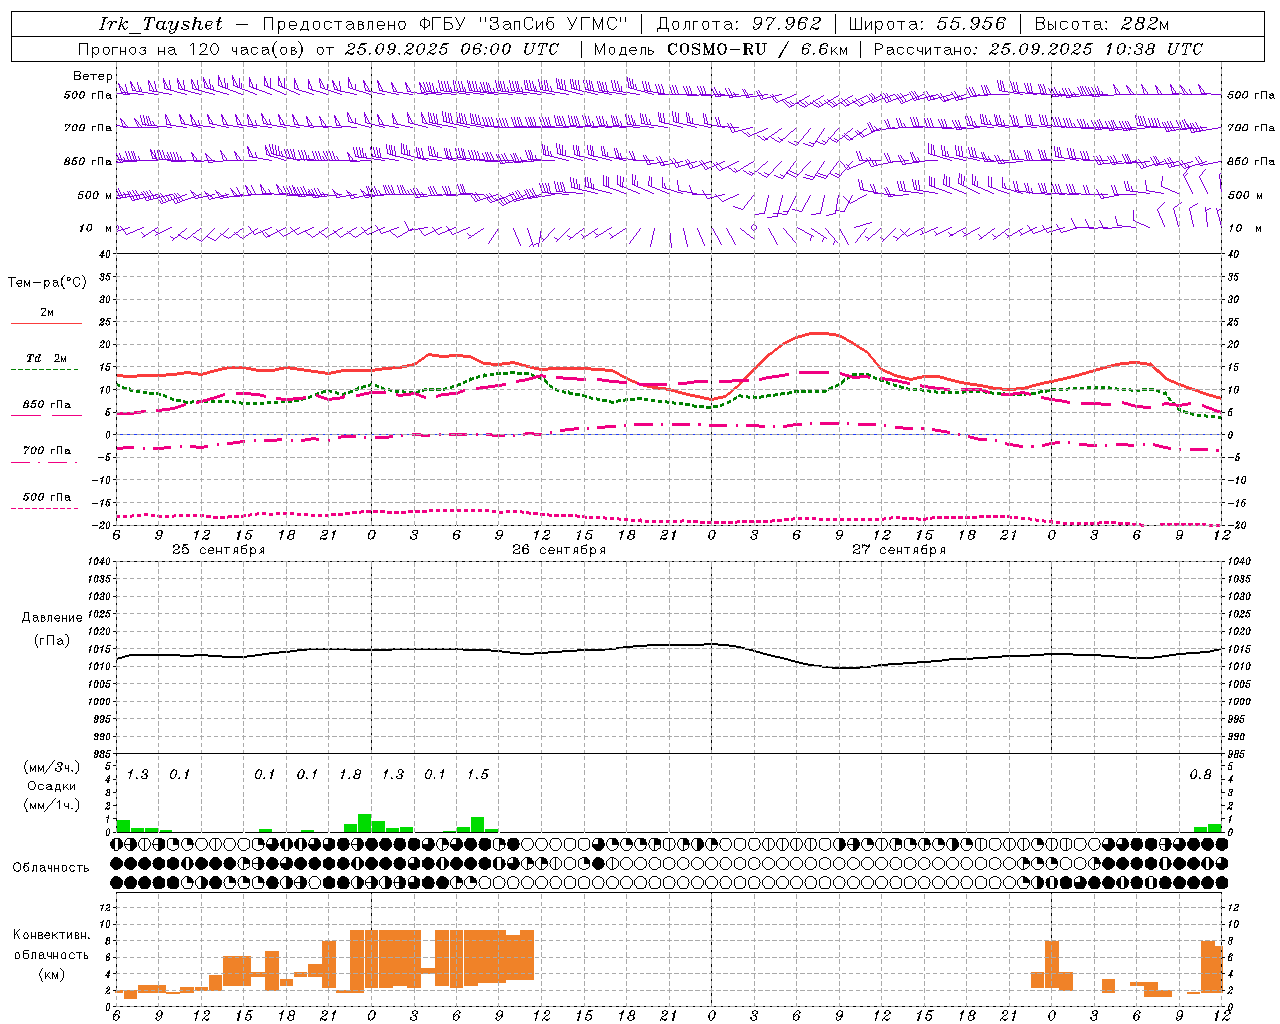Image resolution: width=1280 pixels, height=1024 pixels.
Task: Click the precipitation value '0.8'
Action: [x=1201, y=774]
